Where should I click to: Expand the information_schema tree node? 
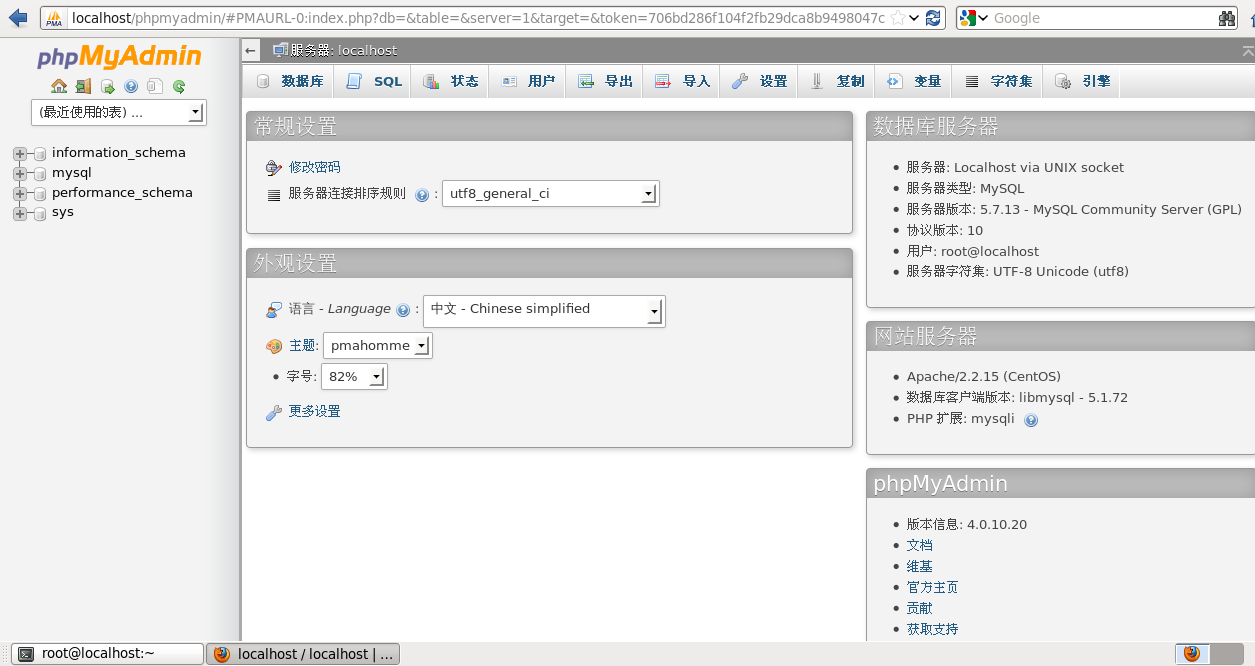19,154
